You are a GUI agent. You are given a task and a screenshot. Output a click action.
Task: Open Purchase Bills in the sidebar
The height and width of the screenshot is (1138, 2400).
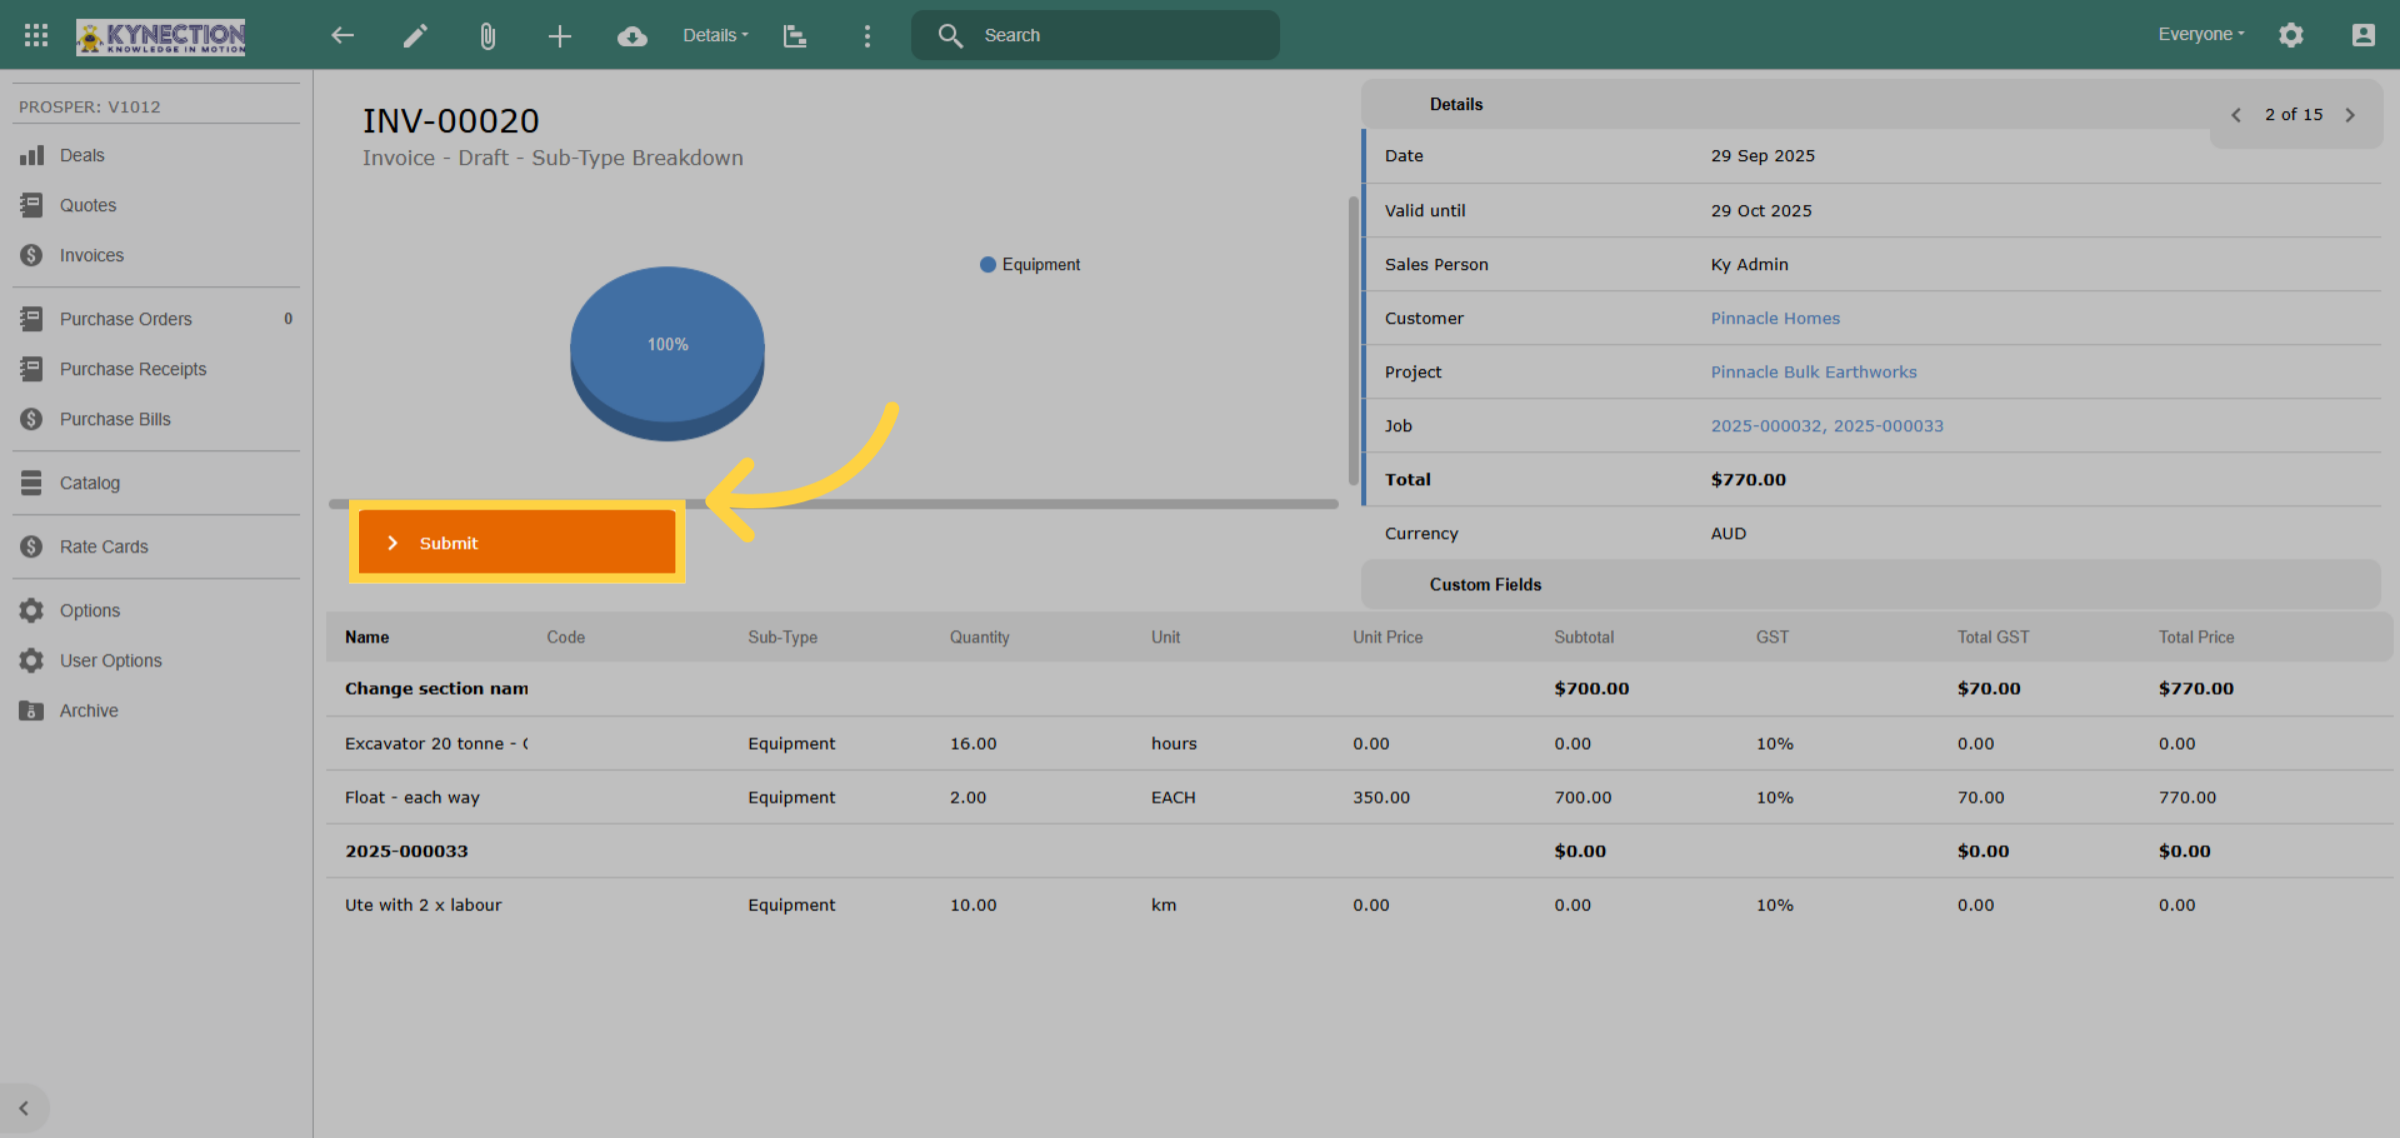(156, 419)
